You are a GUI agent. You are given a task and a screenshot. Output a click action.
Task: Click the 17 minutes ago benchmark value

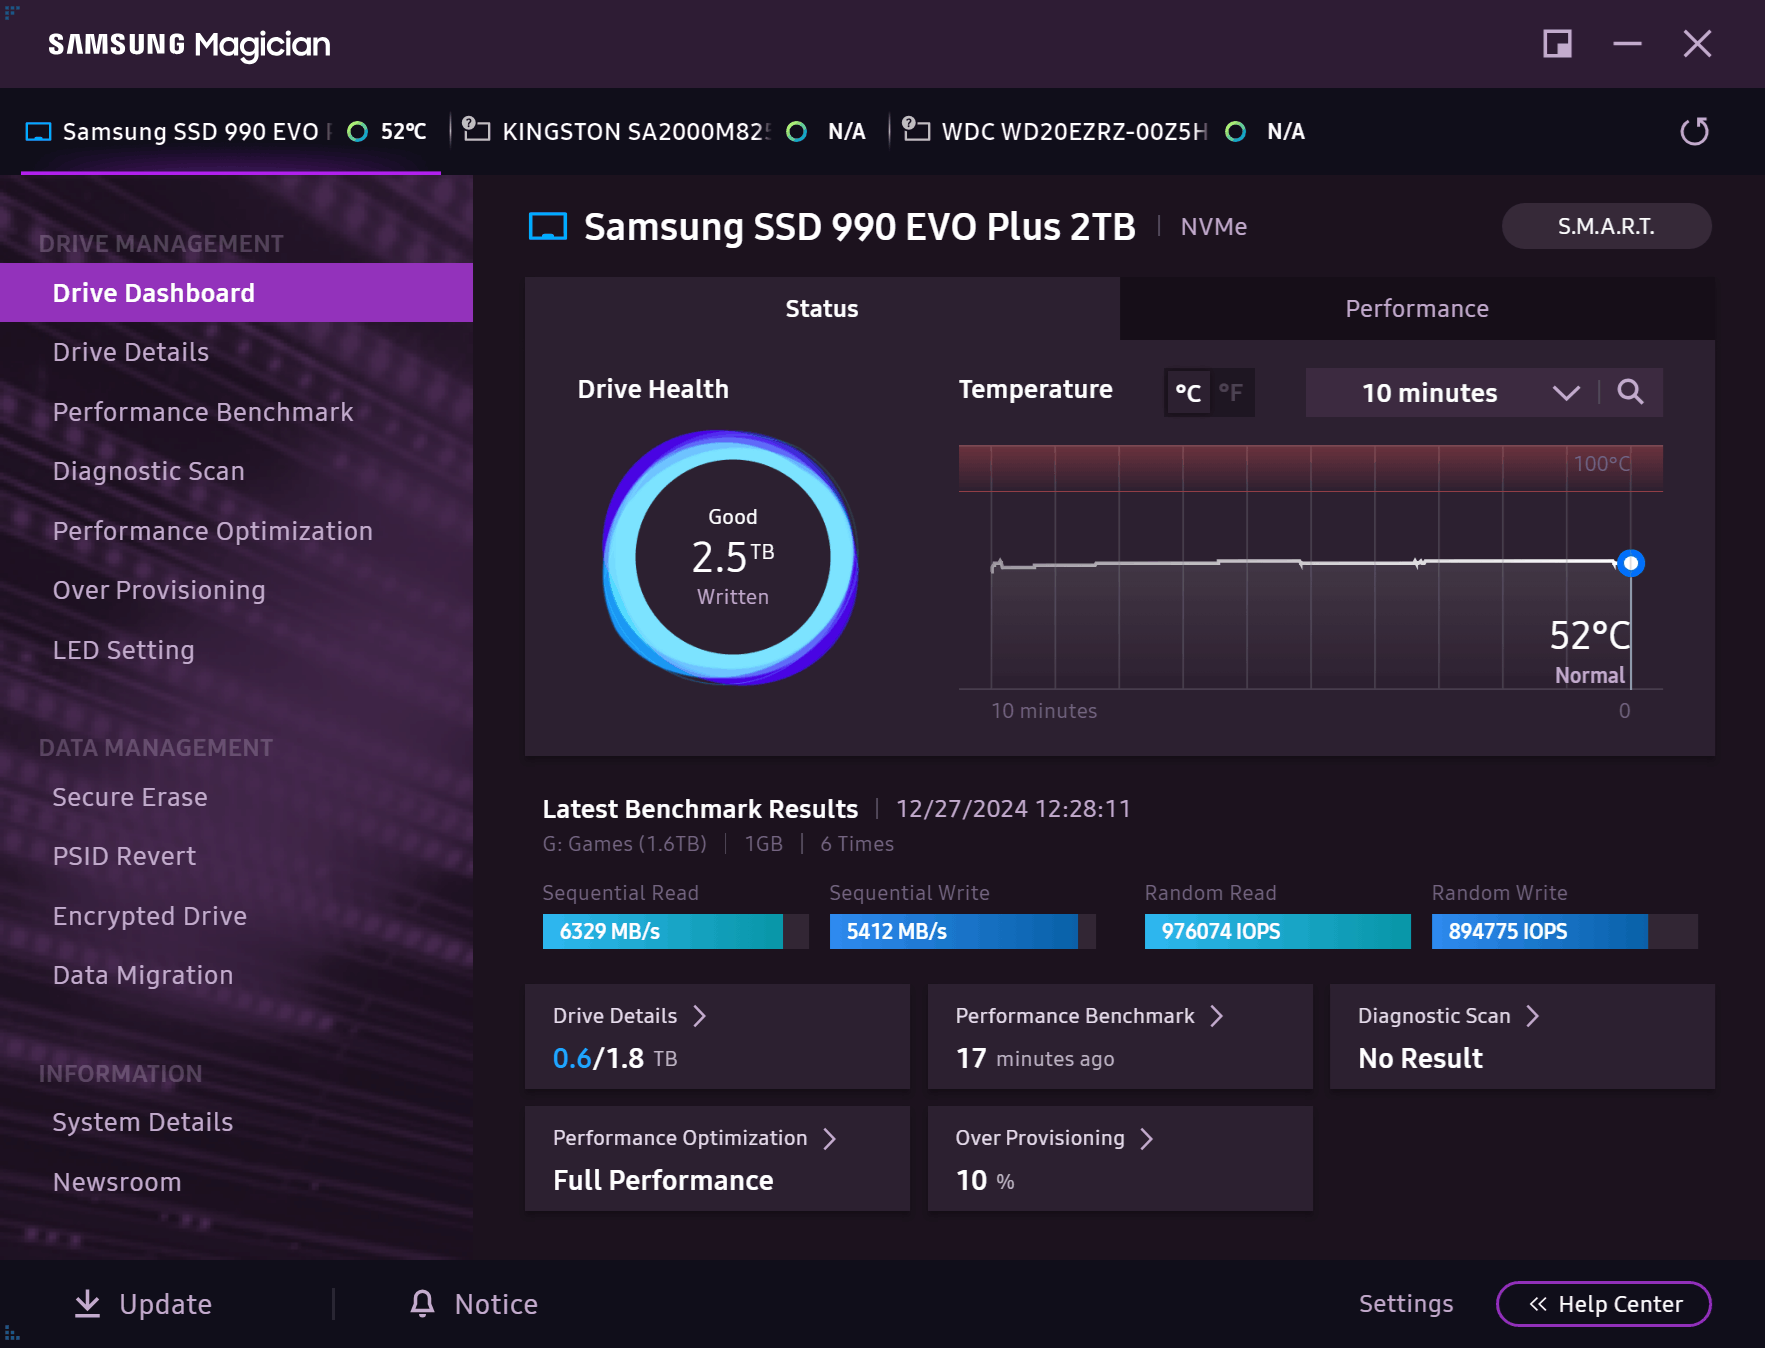tap(1035, 1058)
